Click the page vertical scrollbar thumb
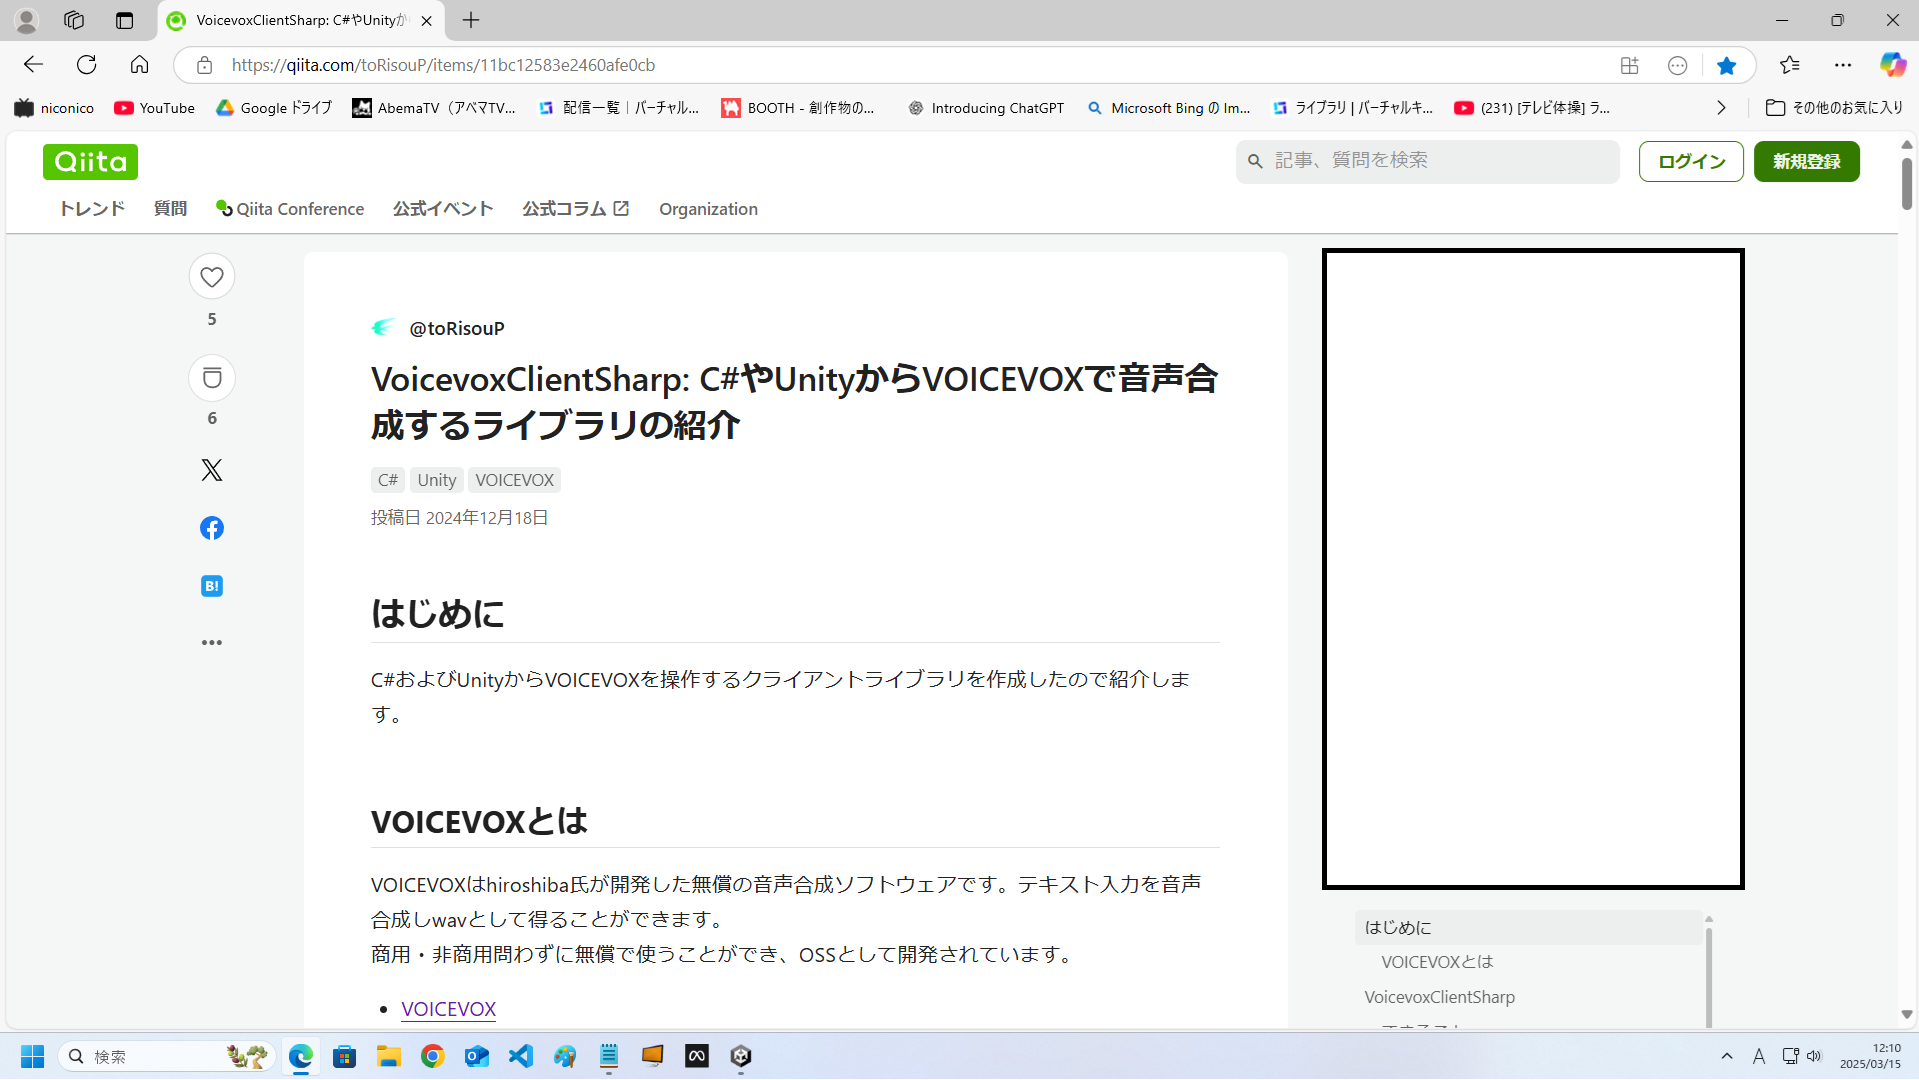This screenshot has width=1919, height=1080. click(x=1906, y=183)
